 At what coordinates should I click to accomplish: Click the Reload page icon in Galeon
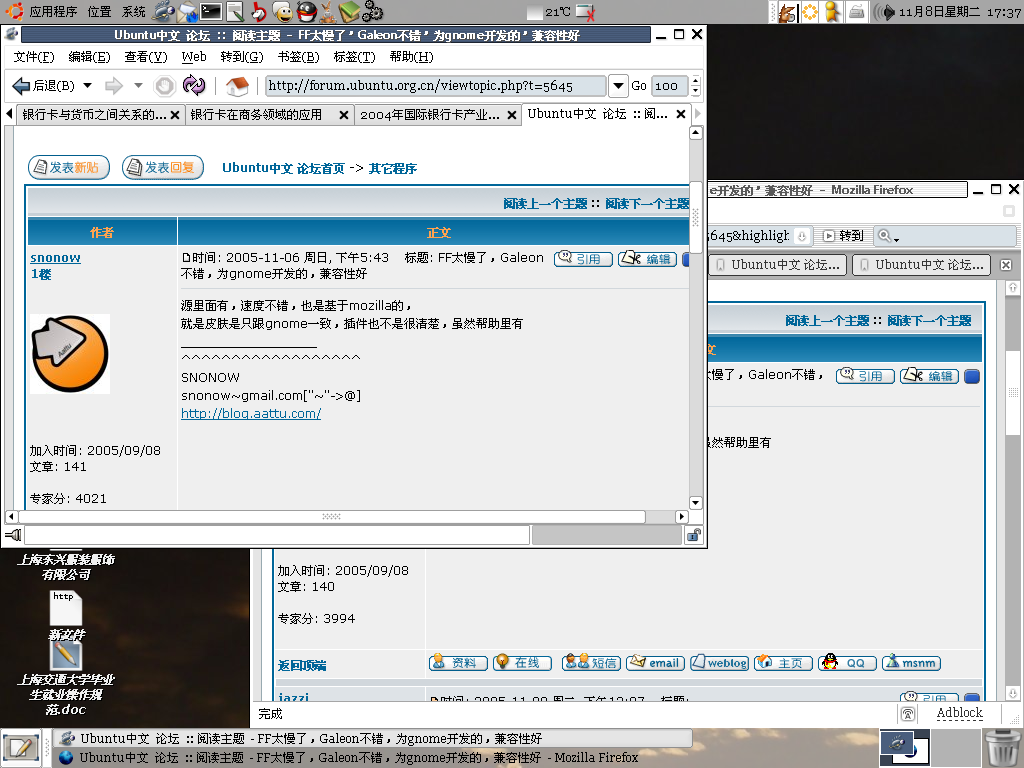194,86
